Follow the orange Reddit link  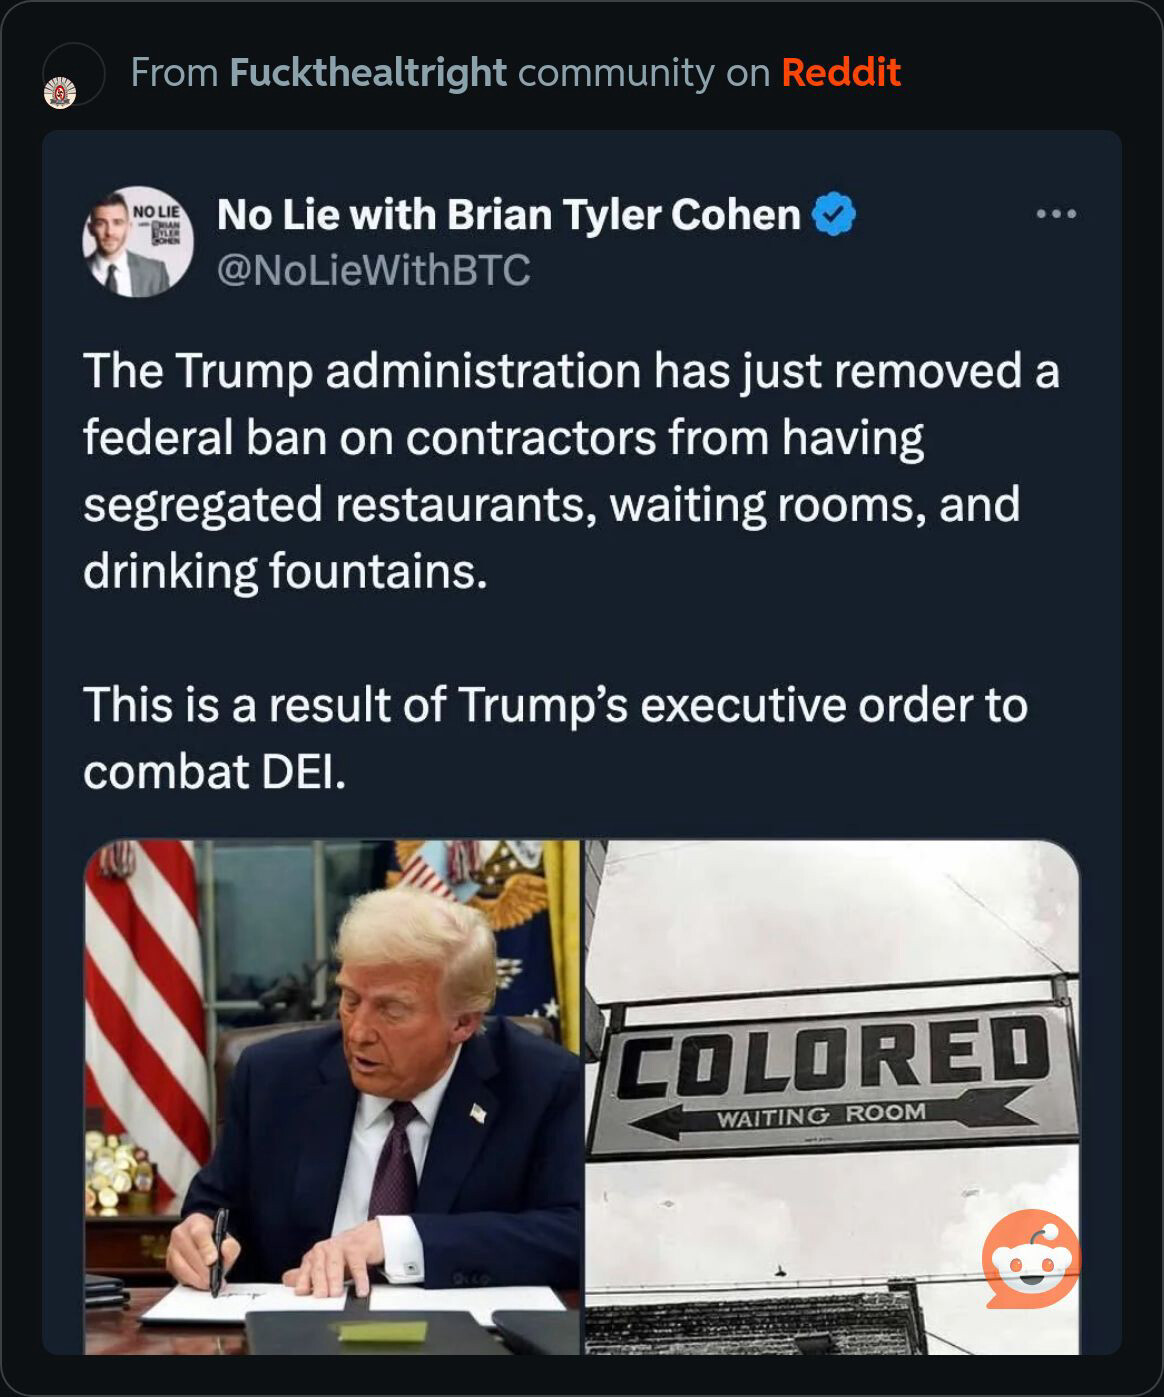pos(841,72)
